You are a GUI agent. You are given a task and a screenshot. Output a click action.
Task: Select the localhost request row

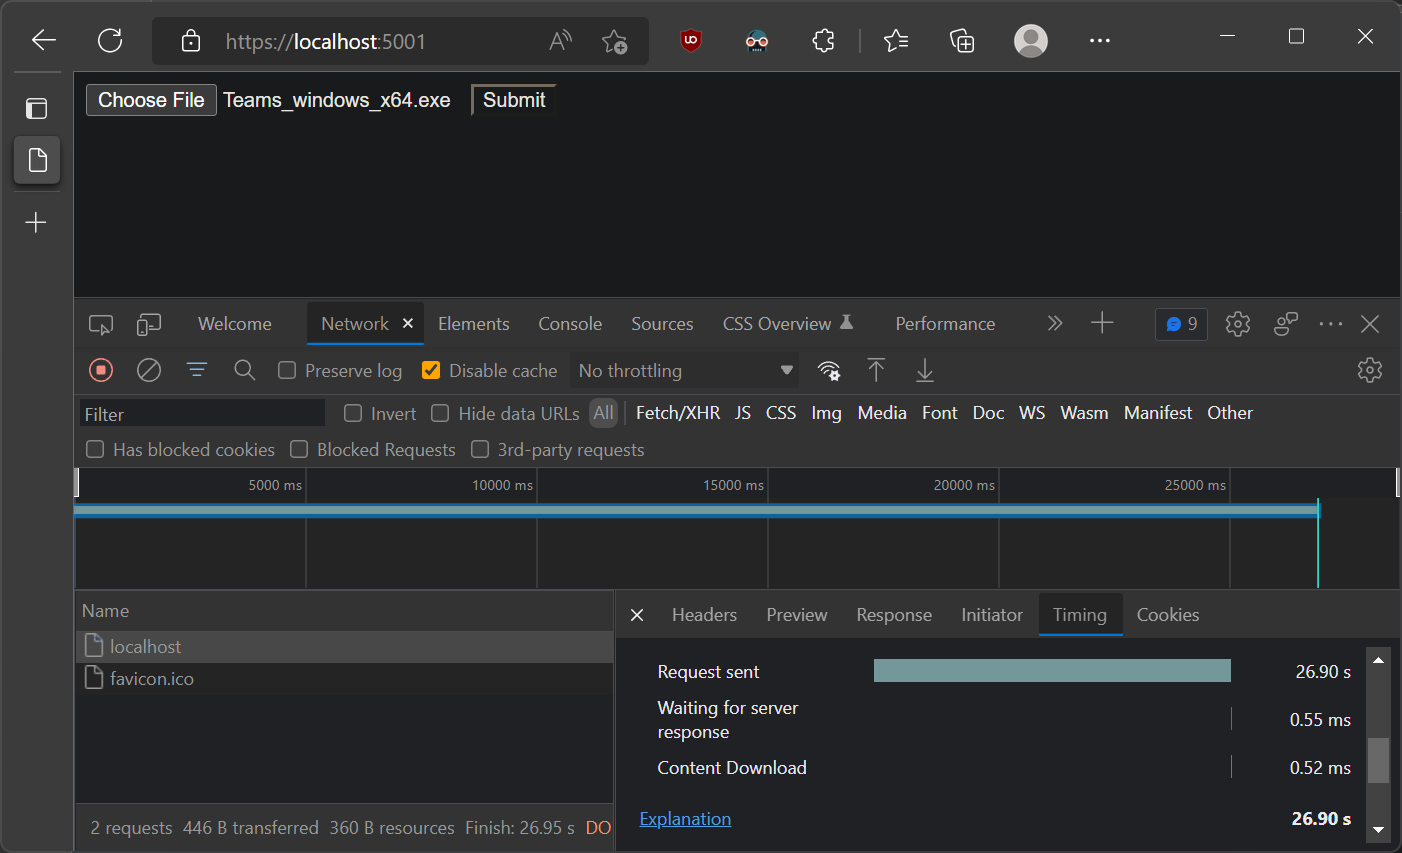tap(344, 647)
